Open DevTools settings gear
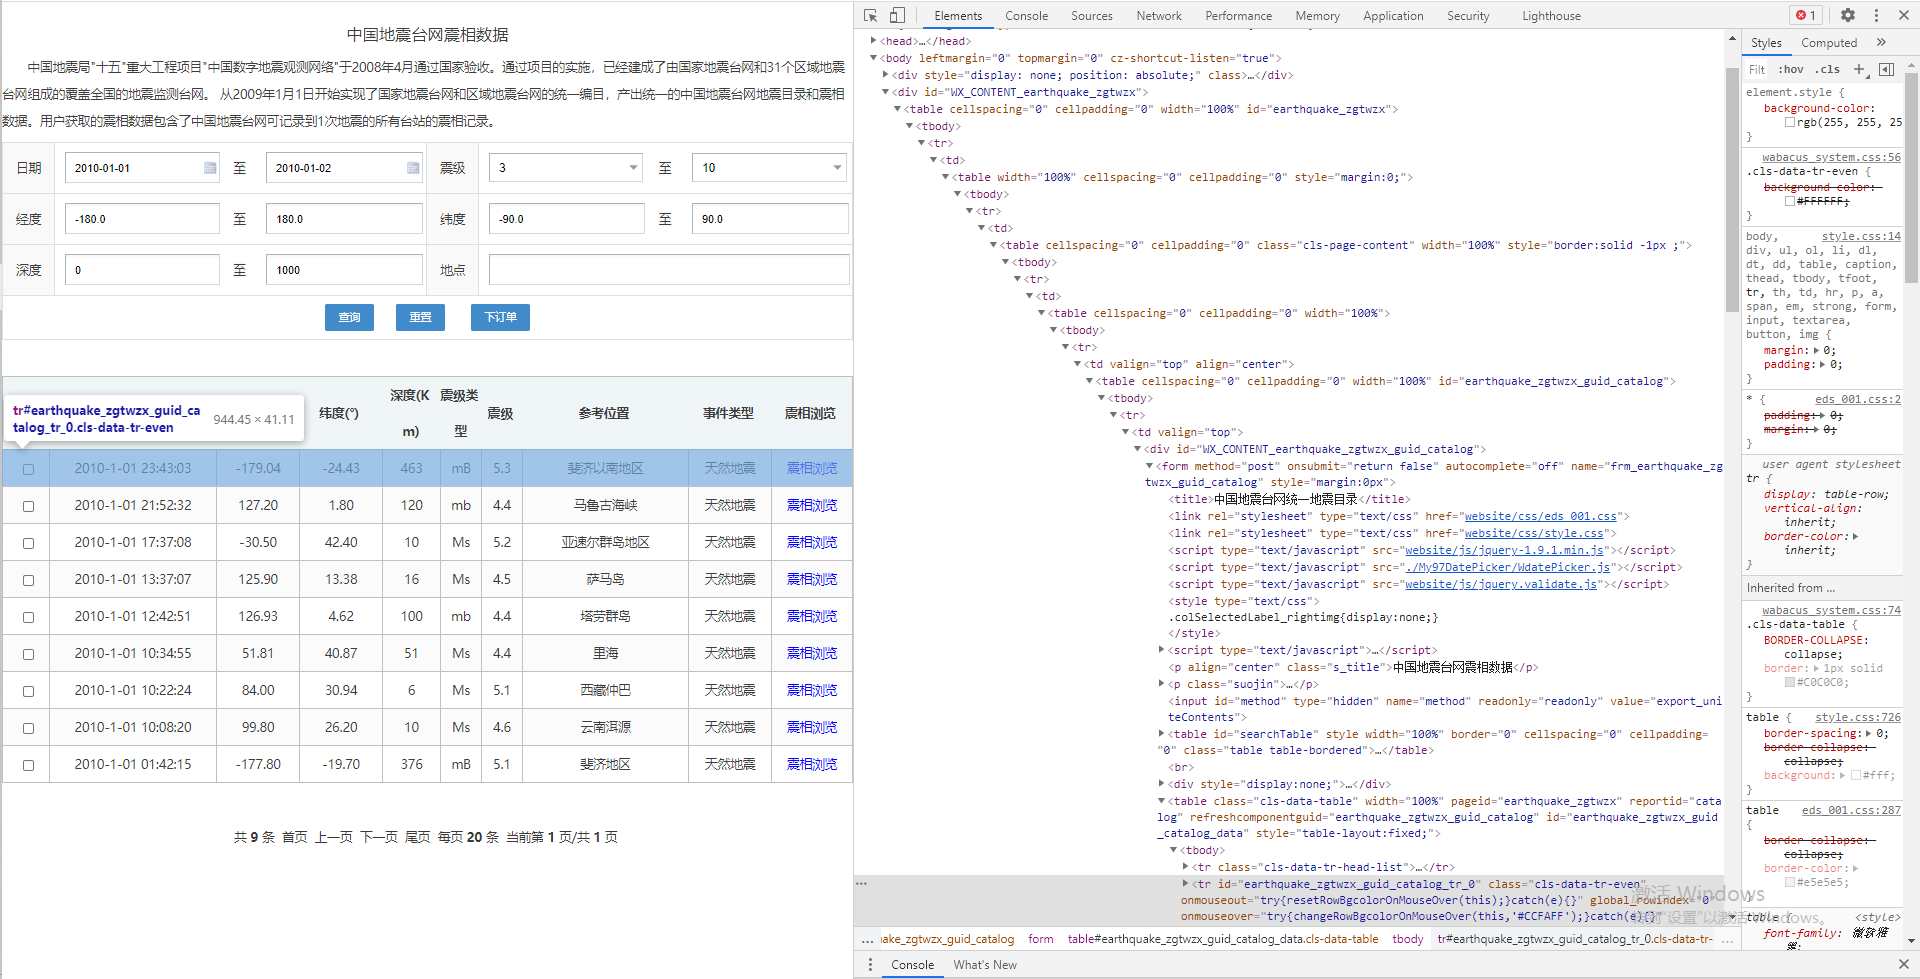 [1848, 15]
